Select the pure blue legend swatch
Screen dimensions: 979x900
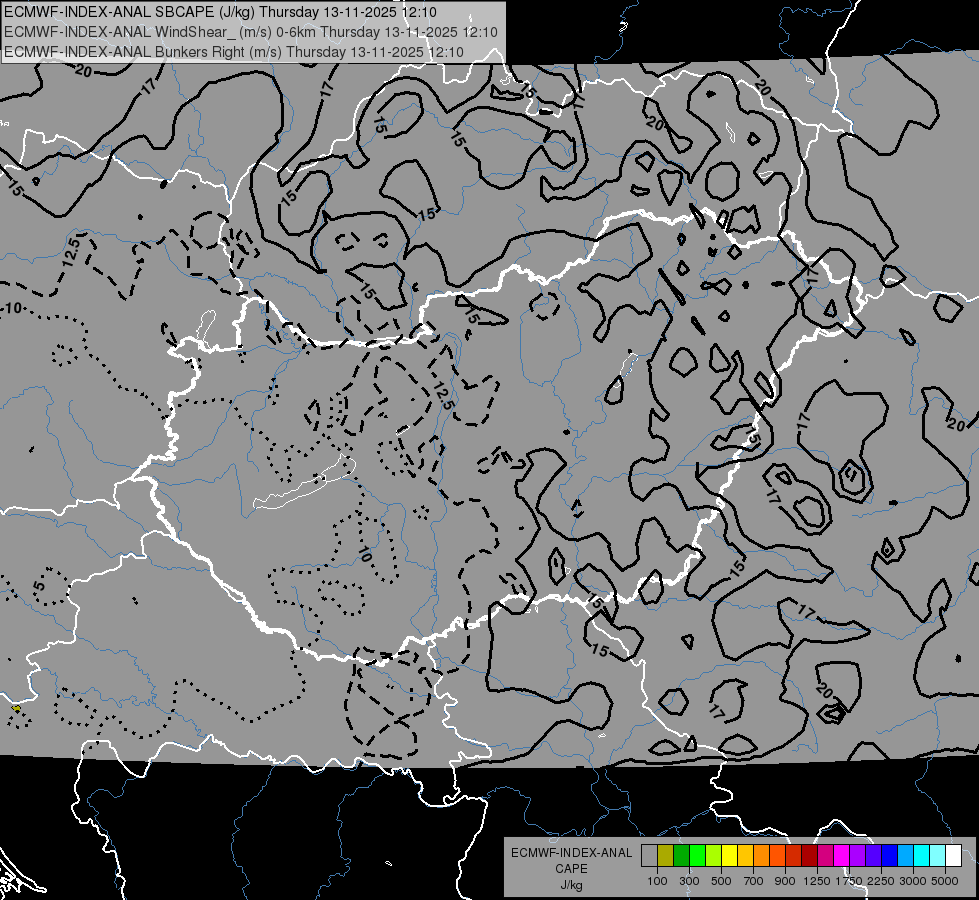click(x=889, y=855)
